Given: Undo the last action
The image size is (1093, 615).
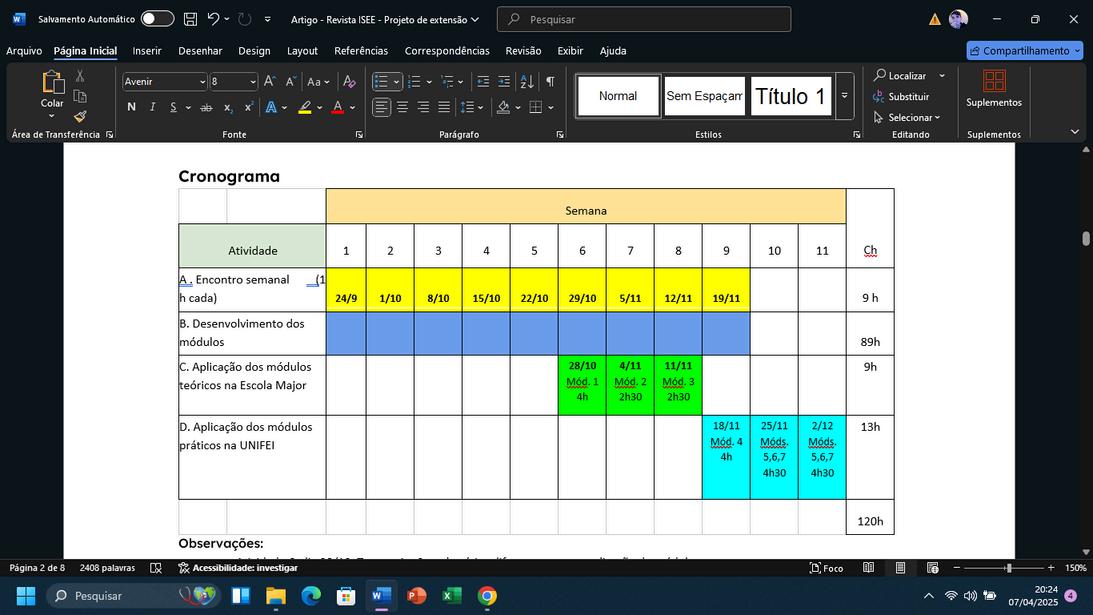Looking at the screenshot, I should pos(213,20).
